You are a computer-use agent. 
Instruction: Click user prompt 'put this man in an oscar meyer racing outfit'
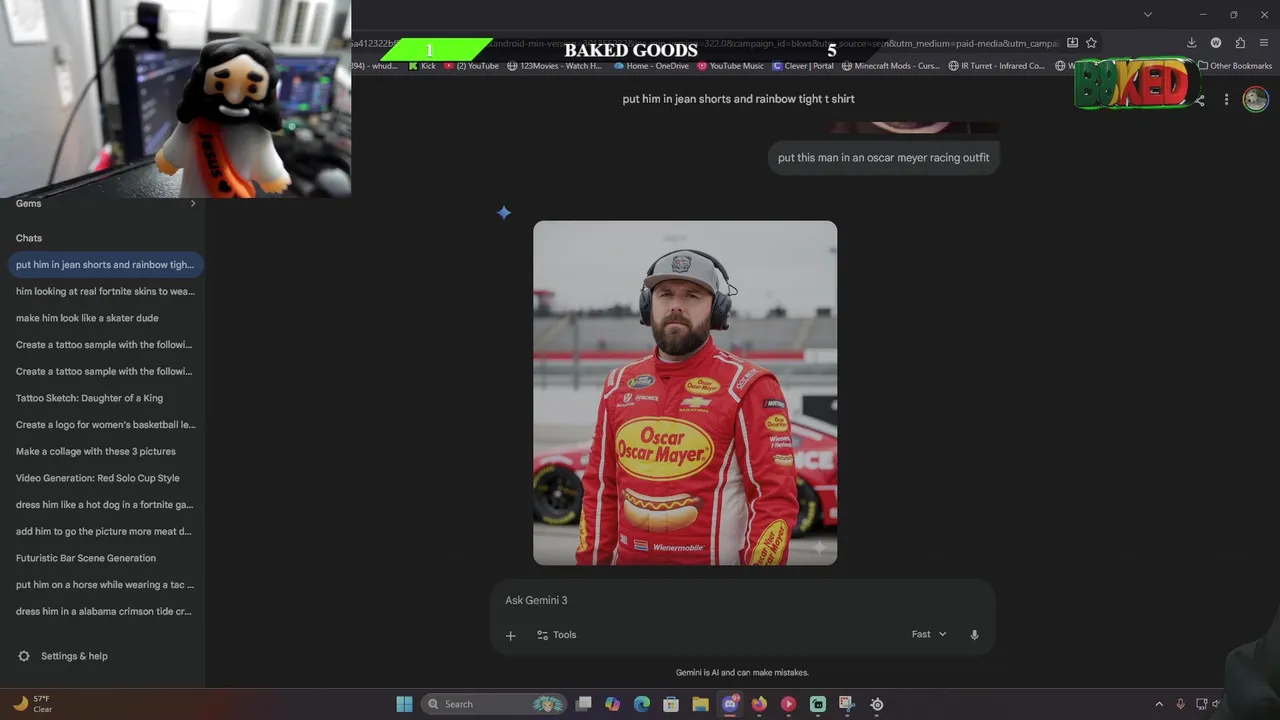pos(884,158)
